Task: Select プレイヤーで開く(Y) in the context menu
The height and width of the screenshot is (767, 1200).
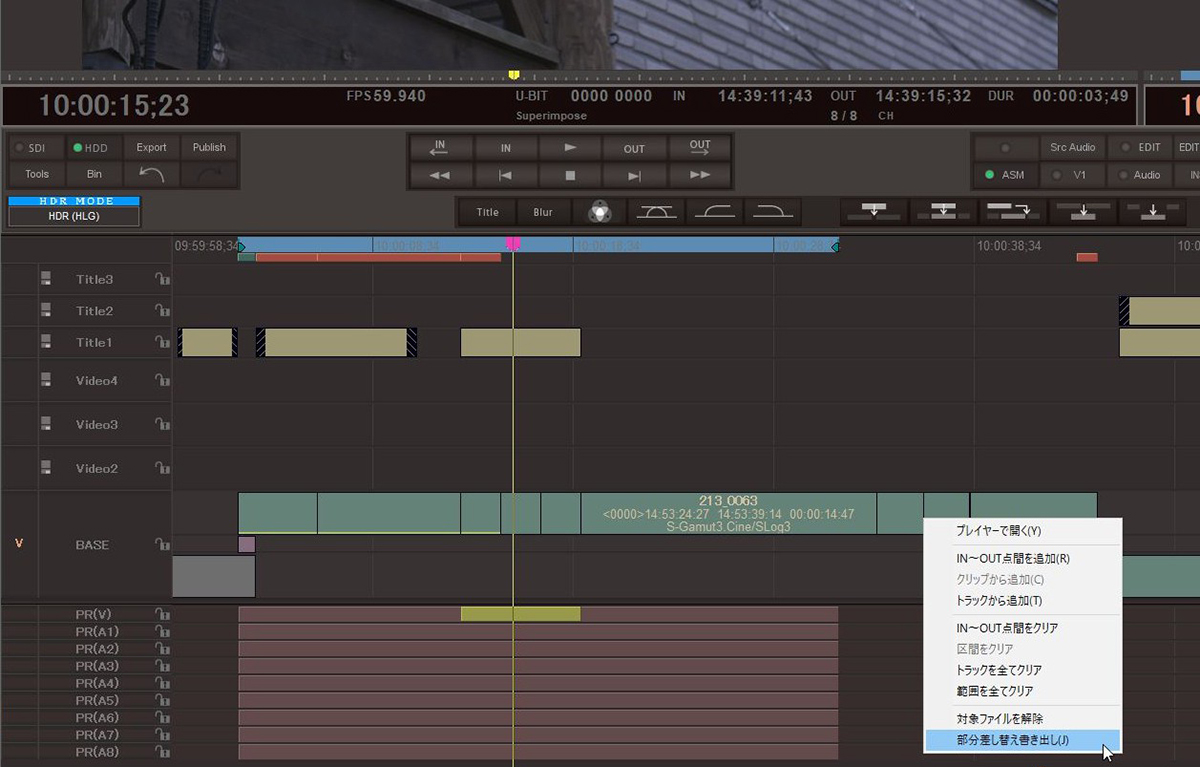Action: click(x=998, y=531)
